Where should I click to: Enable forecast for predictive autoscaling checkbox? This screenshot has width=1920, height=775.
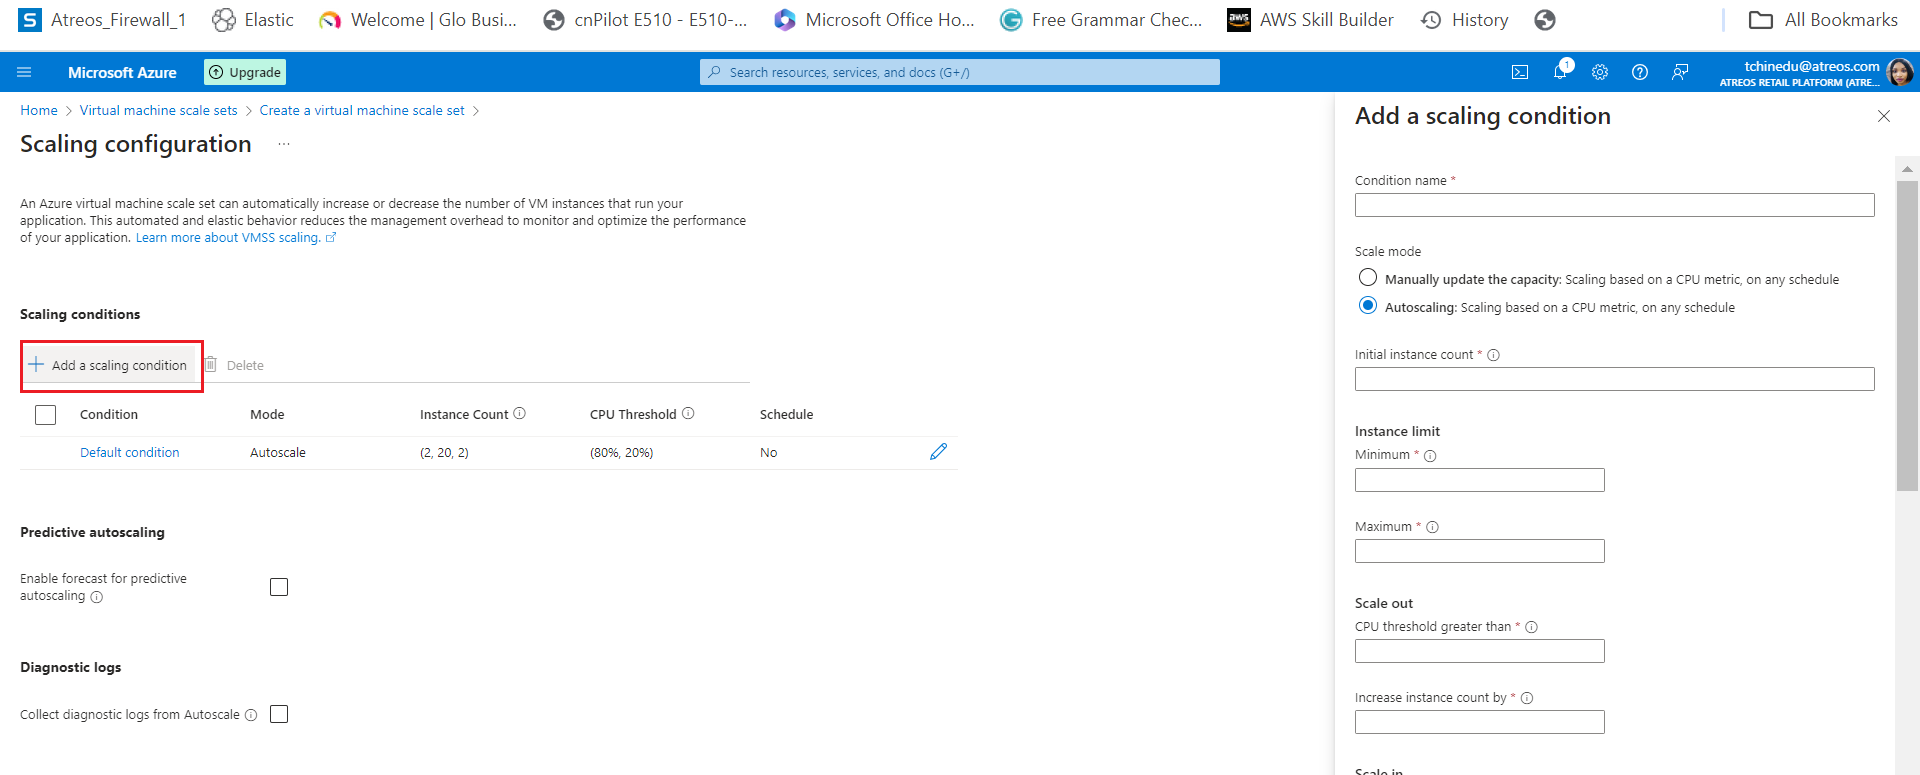pyautogui.click(x=279, y=587)
